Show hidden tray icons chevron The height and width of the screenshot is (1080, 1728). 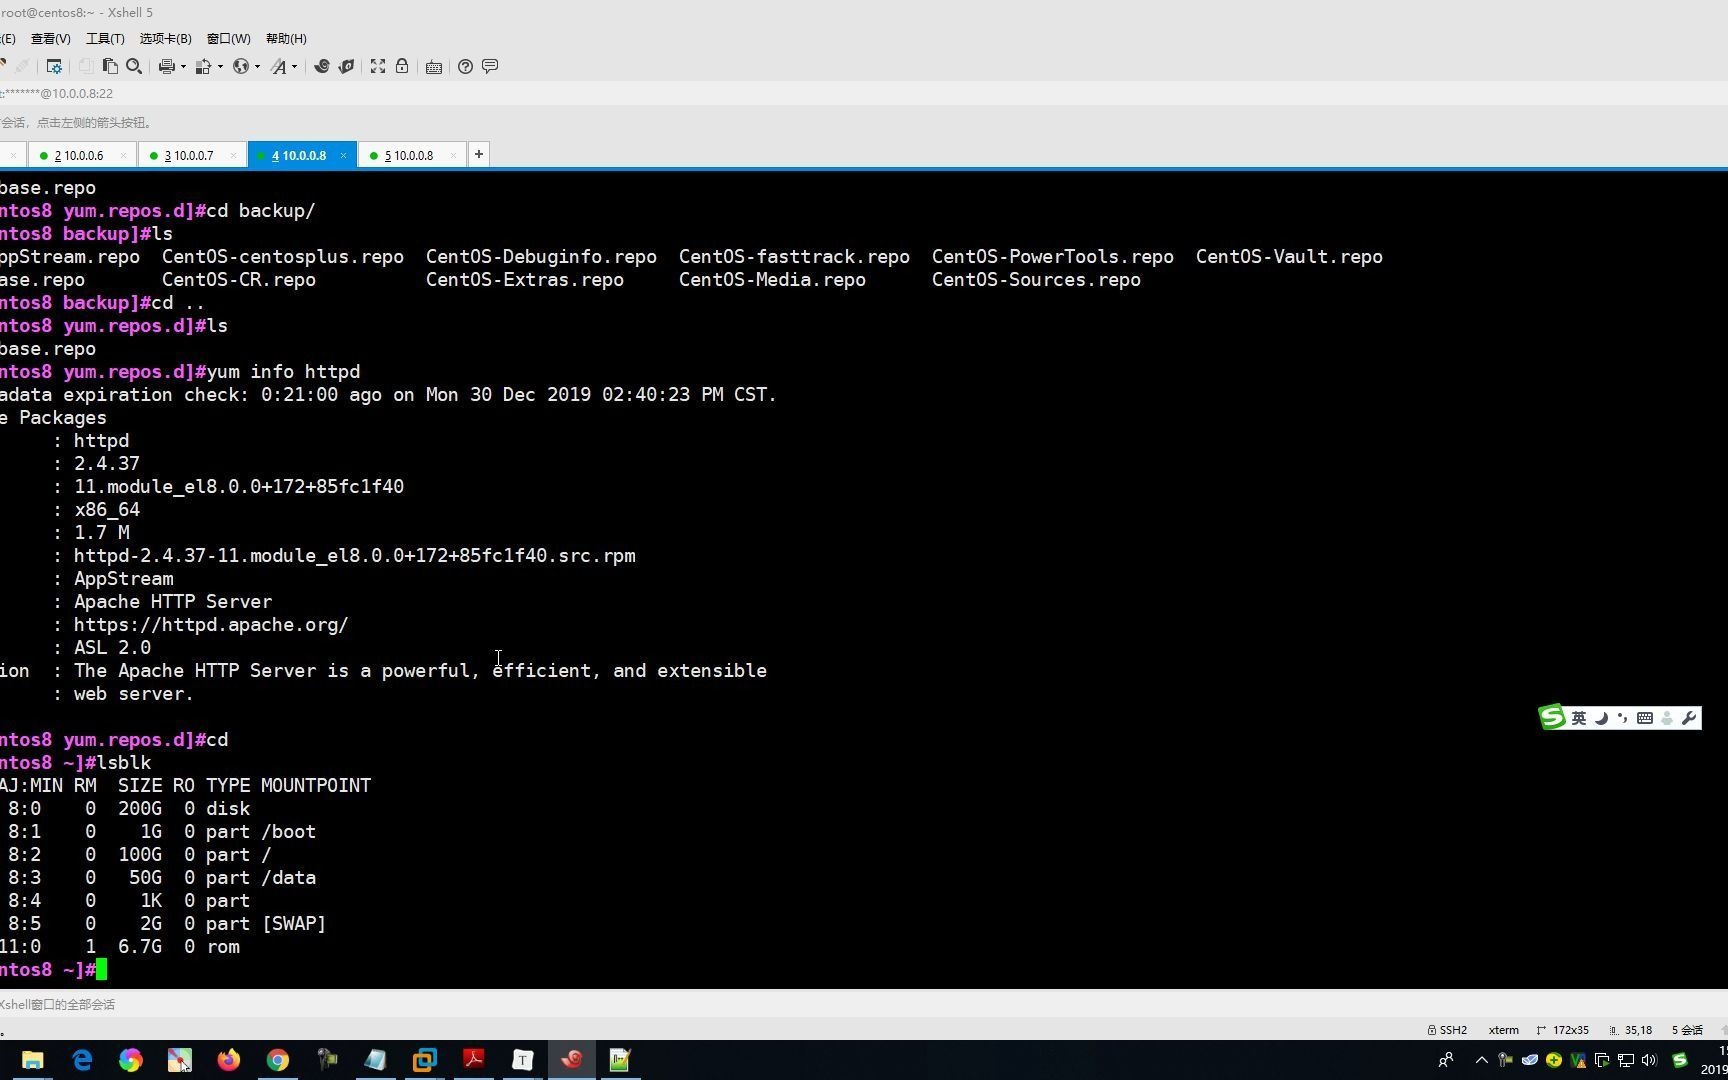tap(1482, 1060)
